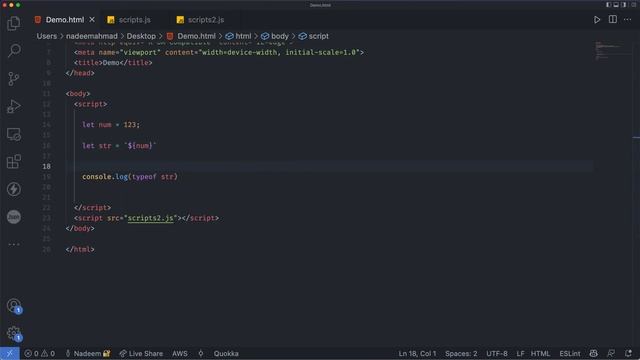Click the 'let num = 123;' line
This screenshot has width=640, height=360.
[x=111, y=125]
